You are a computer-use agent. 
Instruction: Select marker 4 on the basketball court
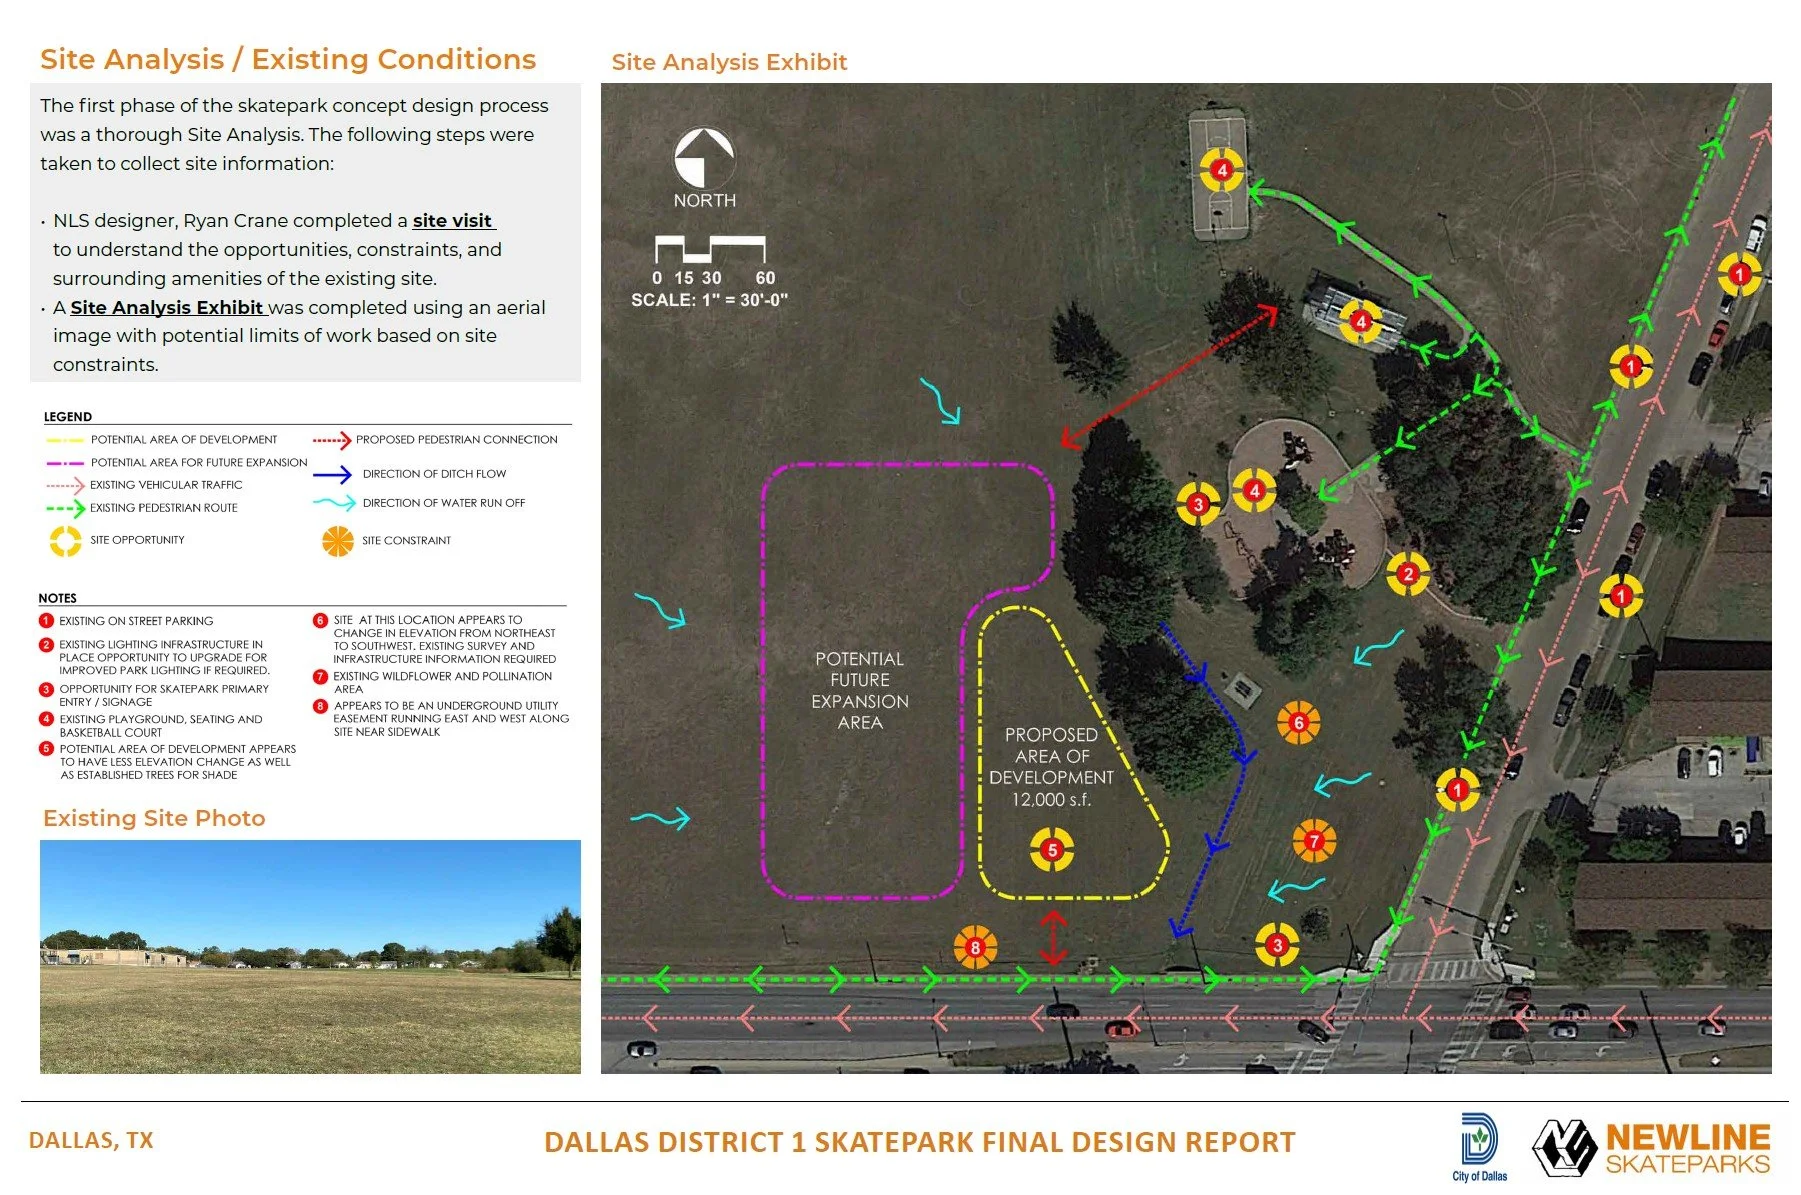[1221, 170]
